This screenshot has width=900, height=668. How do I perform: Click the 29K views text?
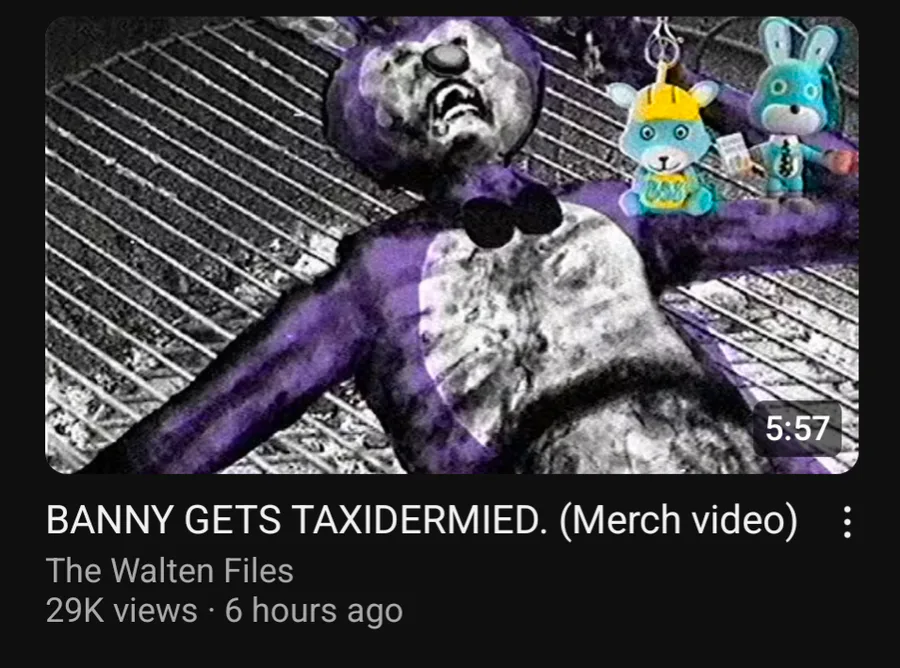[122, 610]
